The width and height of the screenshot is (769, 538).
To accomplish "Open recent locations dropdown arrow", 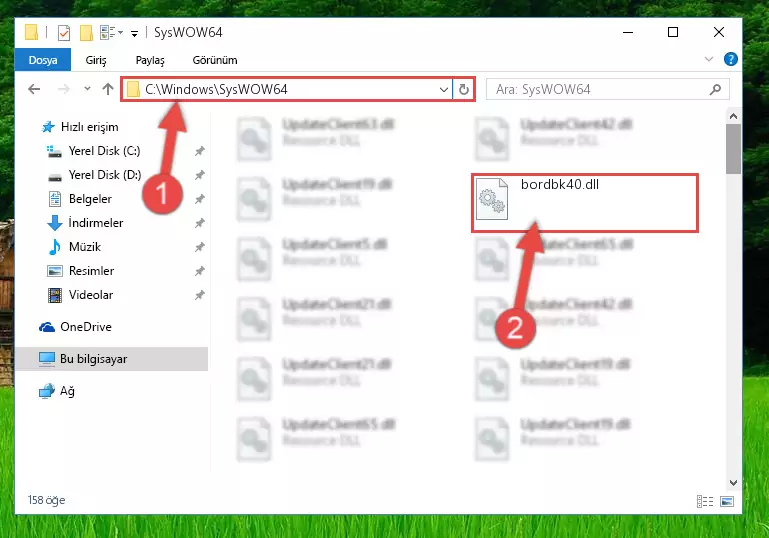I will [x=87, y=89].
